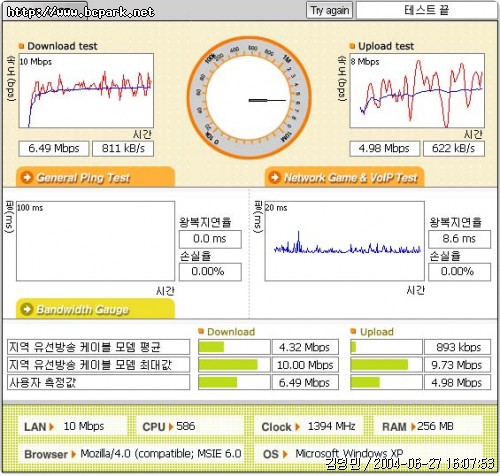Click the Download test orange bullet icon

(x=21, y=46)
